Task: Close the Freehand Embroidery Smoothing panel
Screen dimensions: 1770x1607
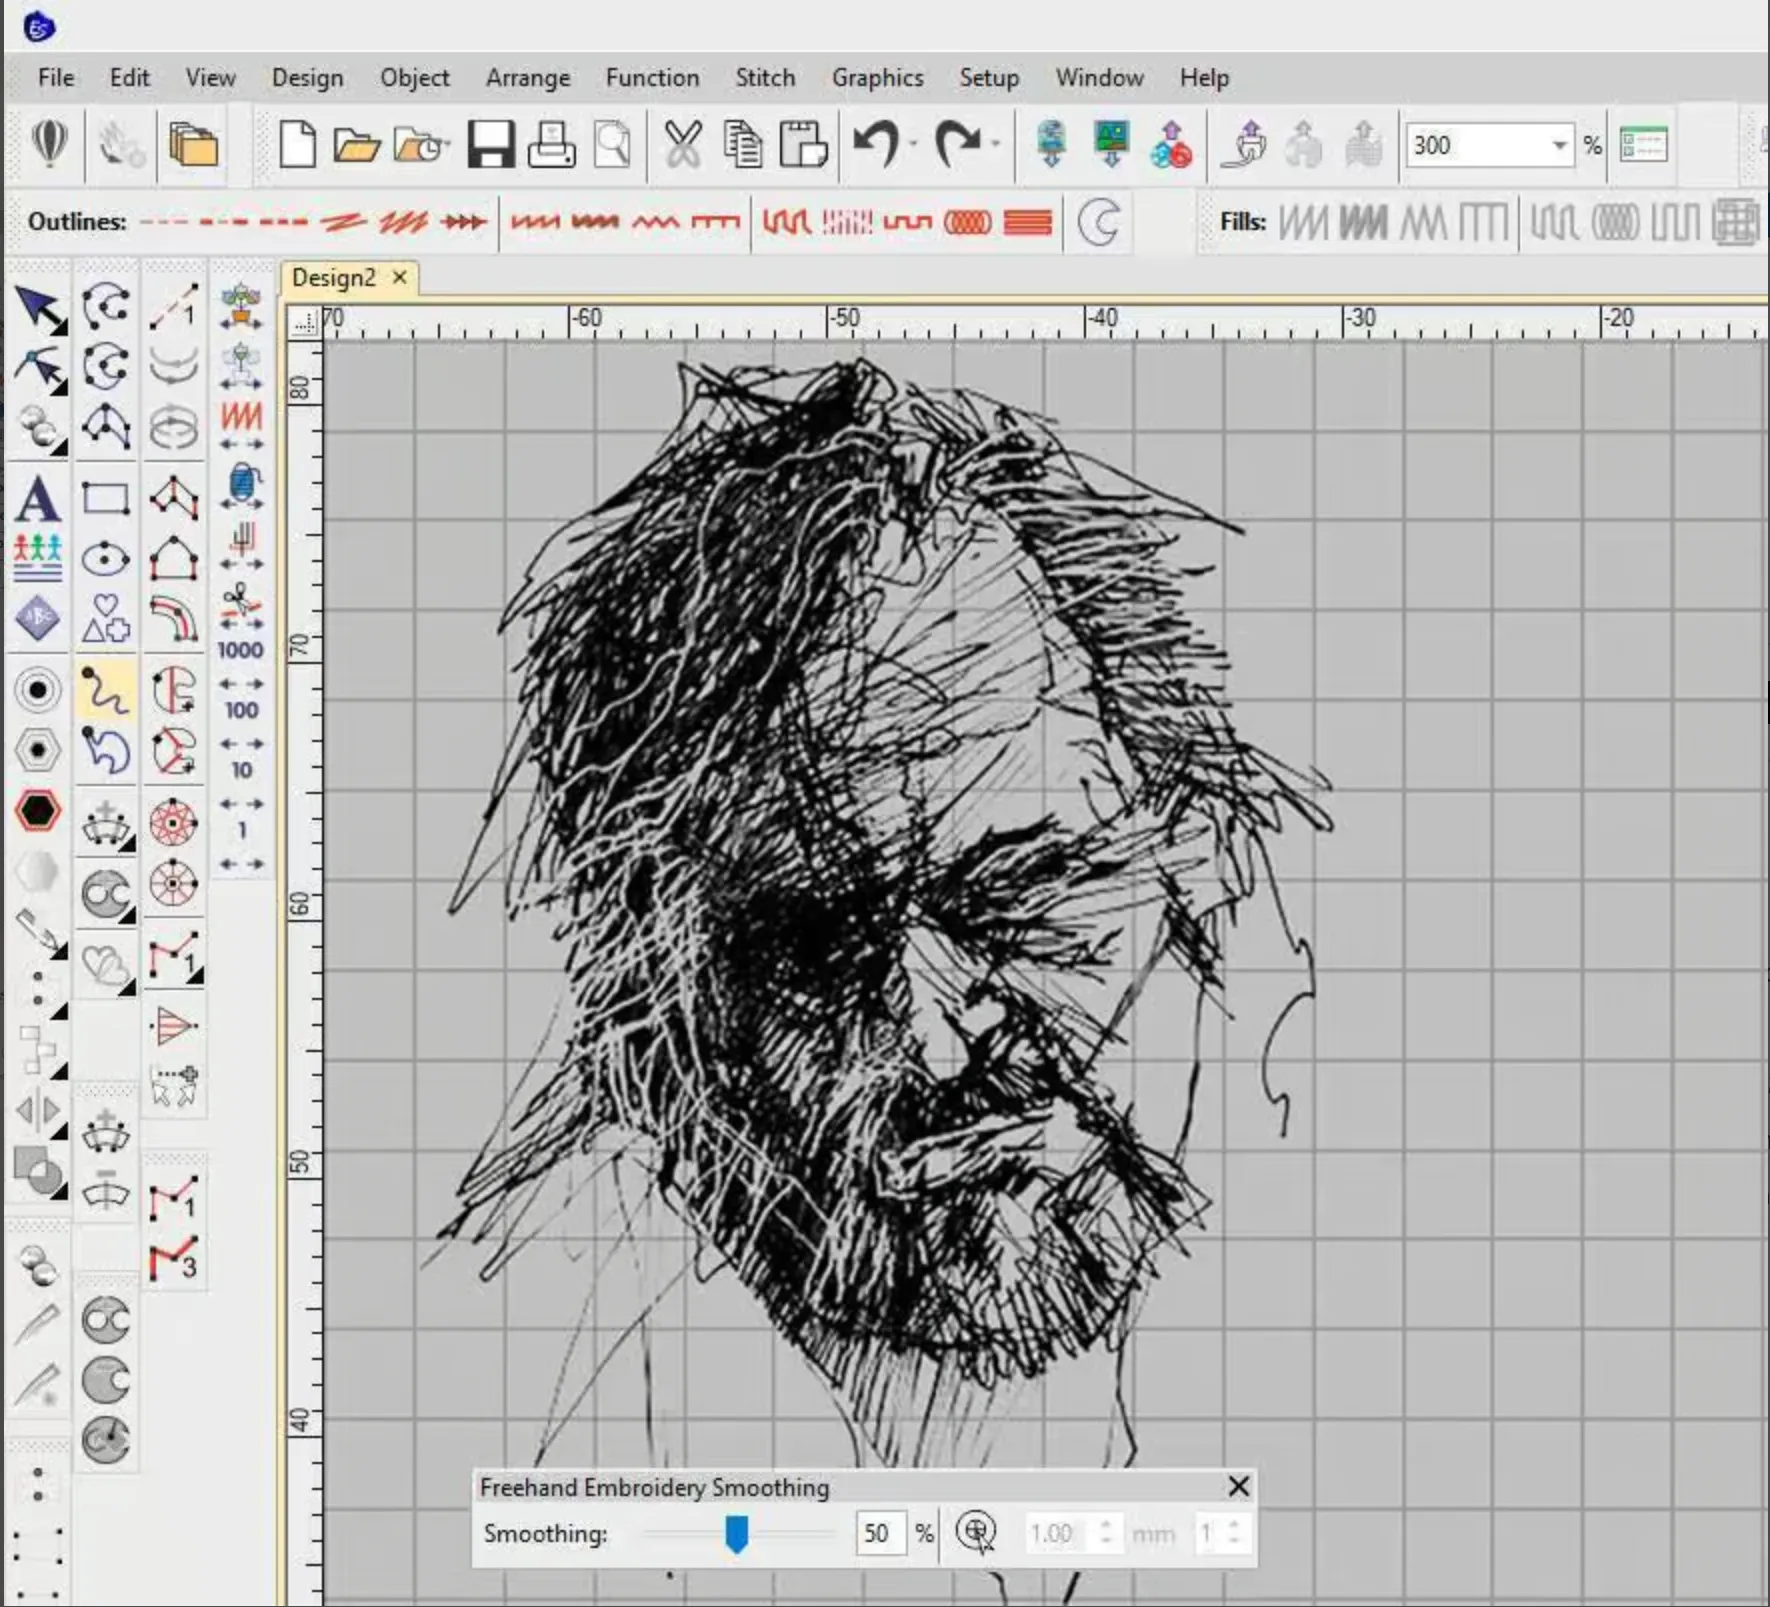Action: pyautogui.click(x=1238, y=1487)
